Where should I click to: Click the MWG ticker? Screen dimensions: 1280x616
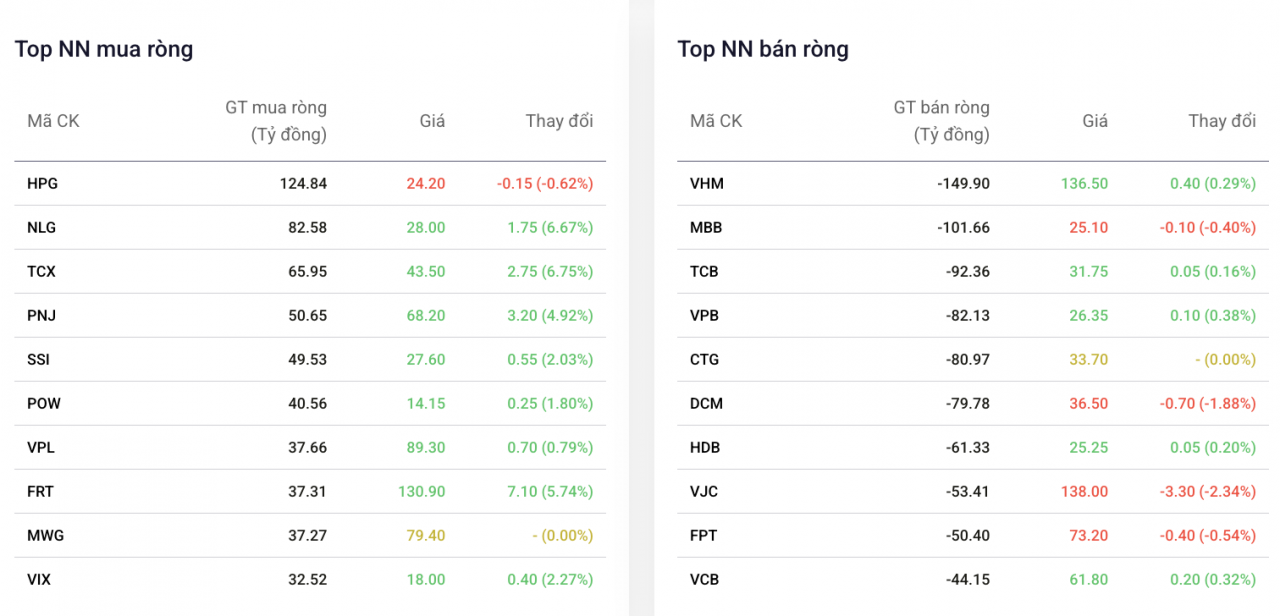click(x=46, y=536)
